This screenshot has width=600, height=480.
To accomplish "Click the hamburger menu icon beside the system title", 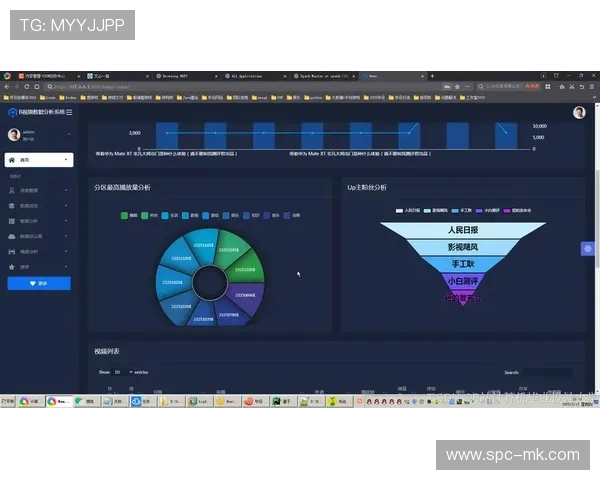I will pyautogui.click(x=71, y=113).
